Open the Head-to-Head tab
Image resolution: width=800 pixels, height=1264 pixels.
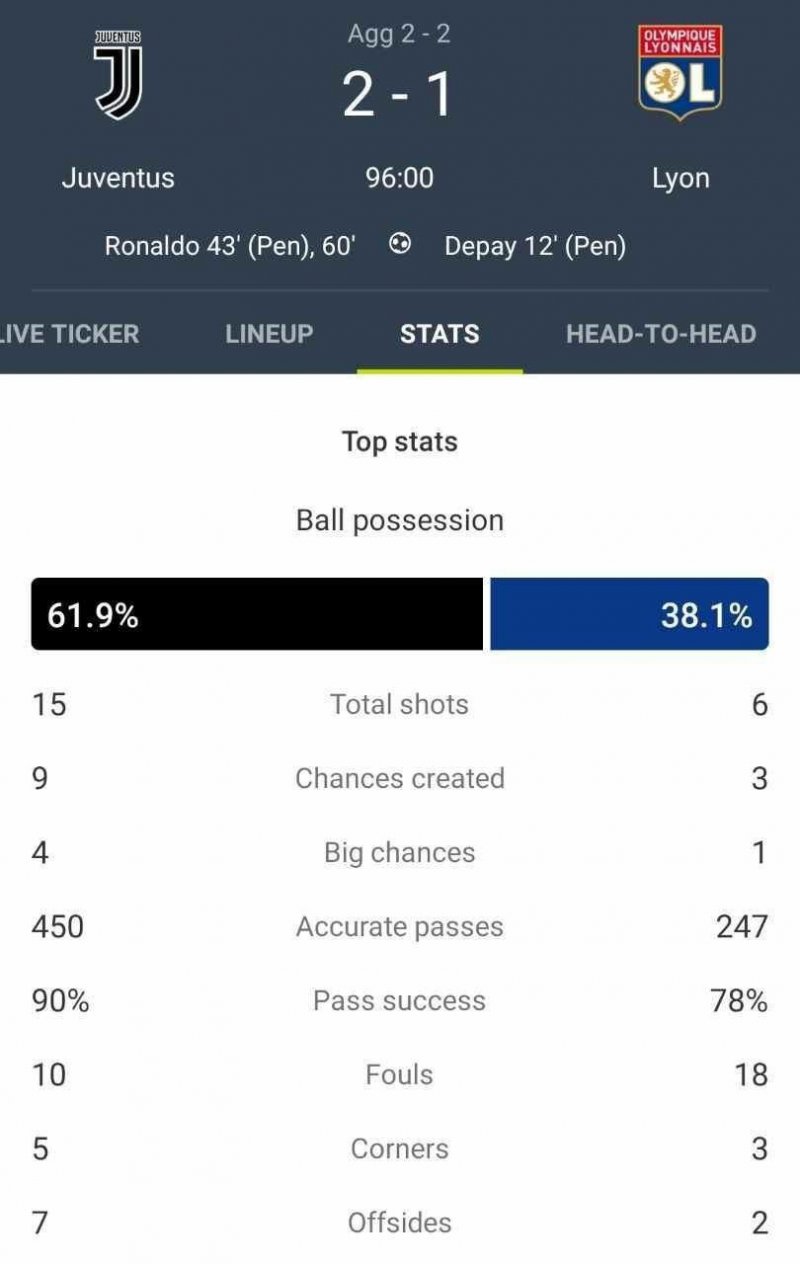[x=661, y=333]
